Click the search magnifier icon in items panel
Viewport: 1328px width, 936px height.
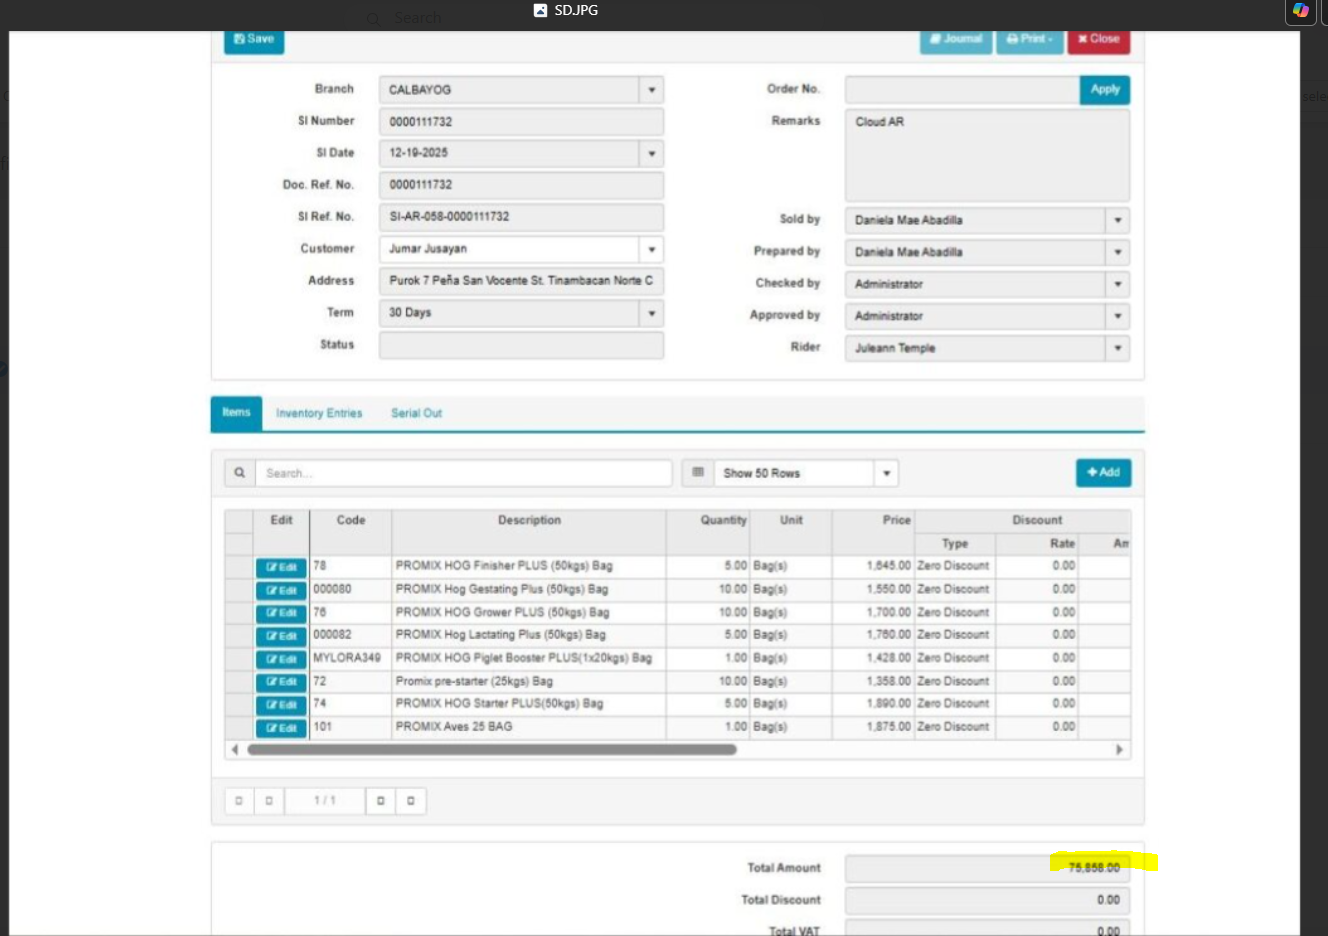click(x=239, y=473)
